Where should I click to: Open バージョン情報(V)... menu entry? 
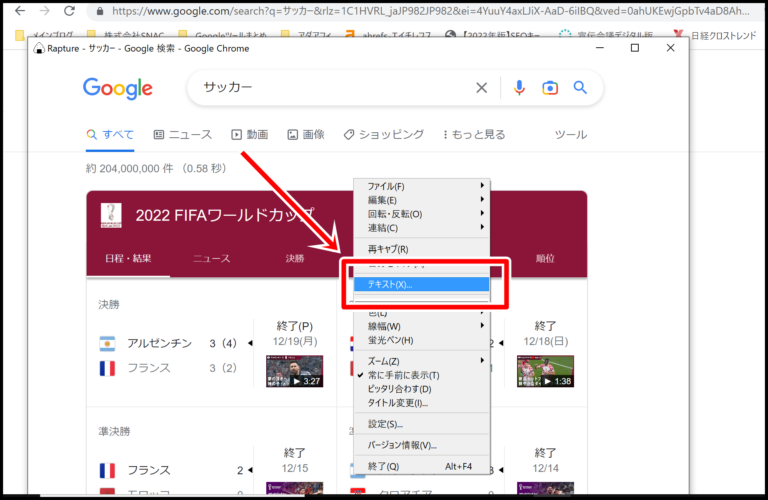click(x=422, y=445)
